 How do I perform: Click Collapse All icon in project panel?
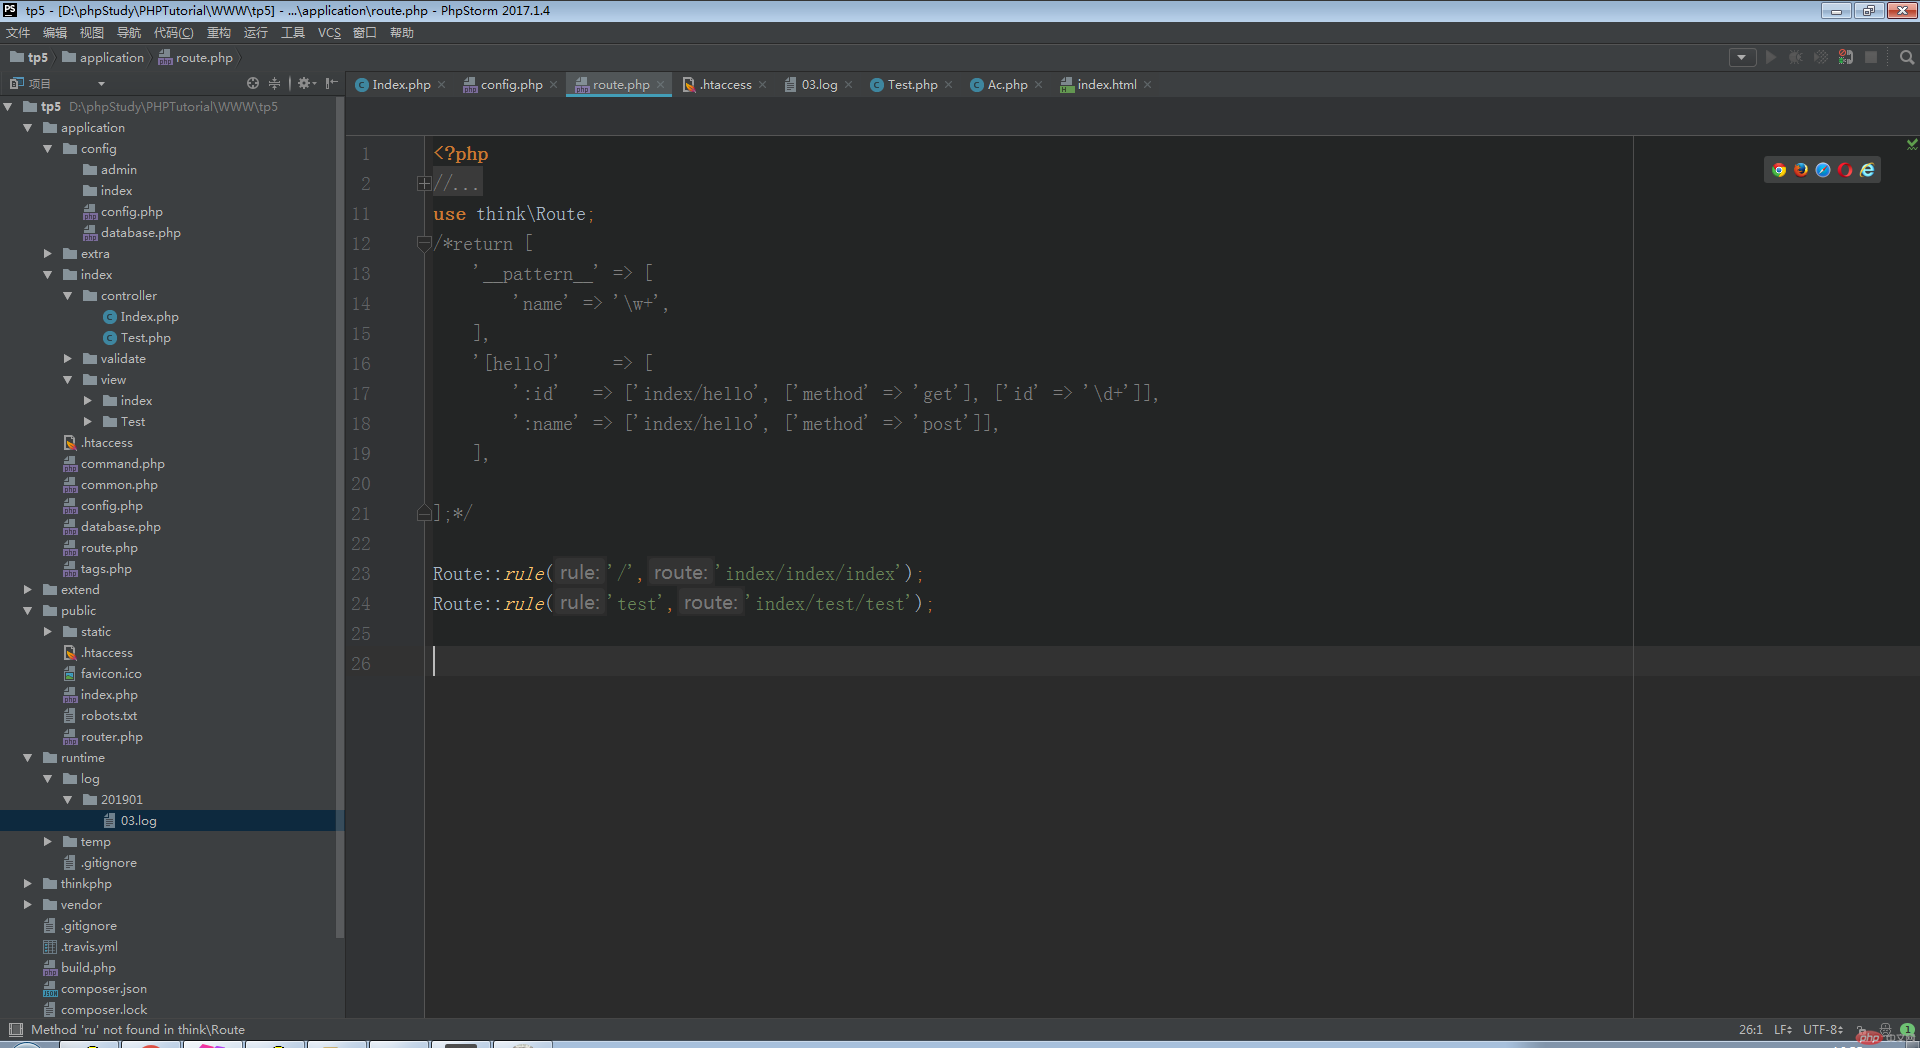click(x=275, y=84)
